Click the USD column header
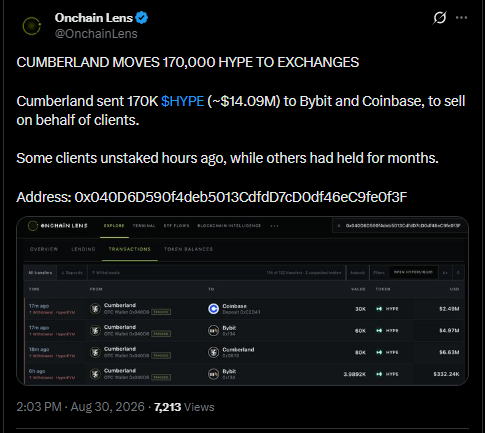485x433 pixels. tap(454, 289)
